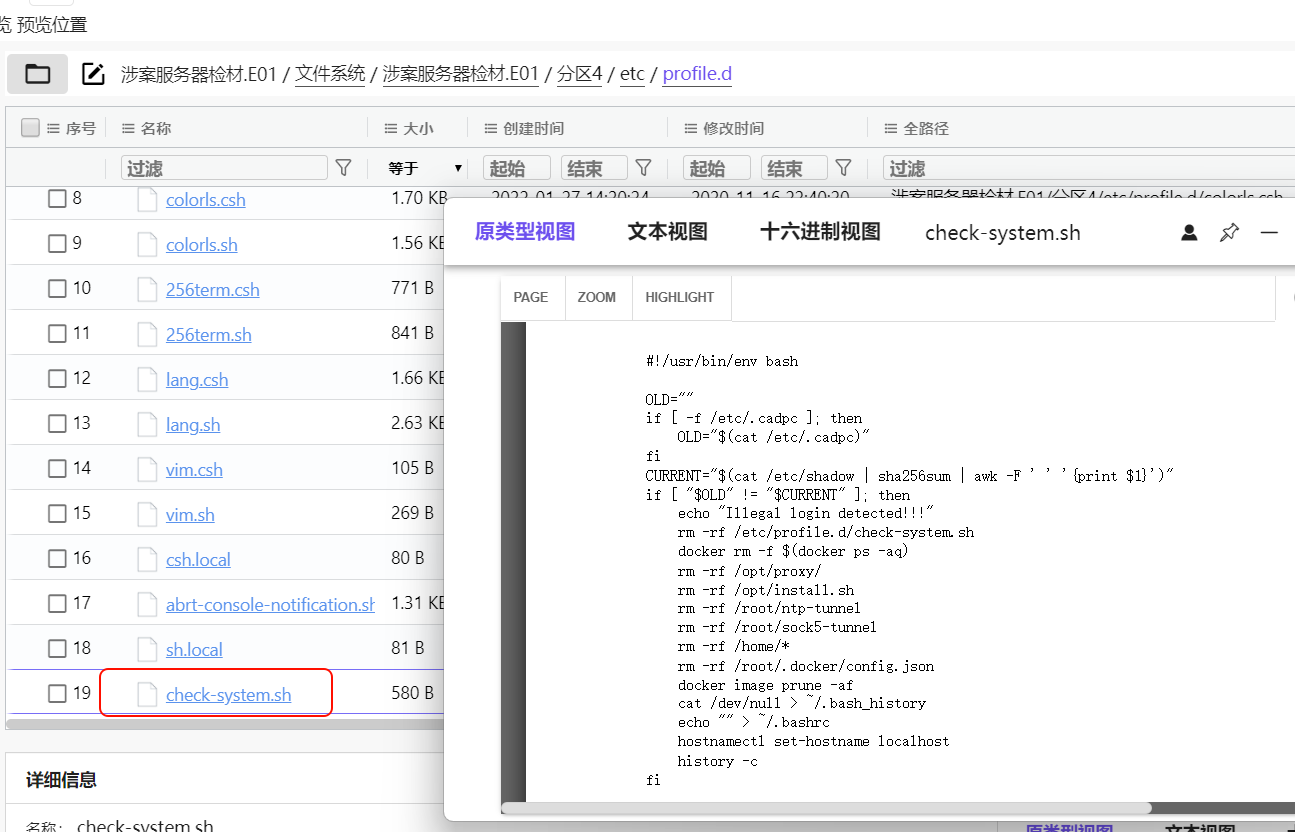Navigate to 分区4 breadcrumb
This screenshot has width=1295, height=832.
(x=579, y=74)
